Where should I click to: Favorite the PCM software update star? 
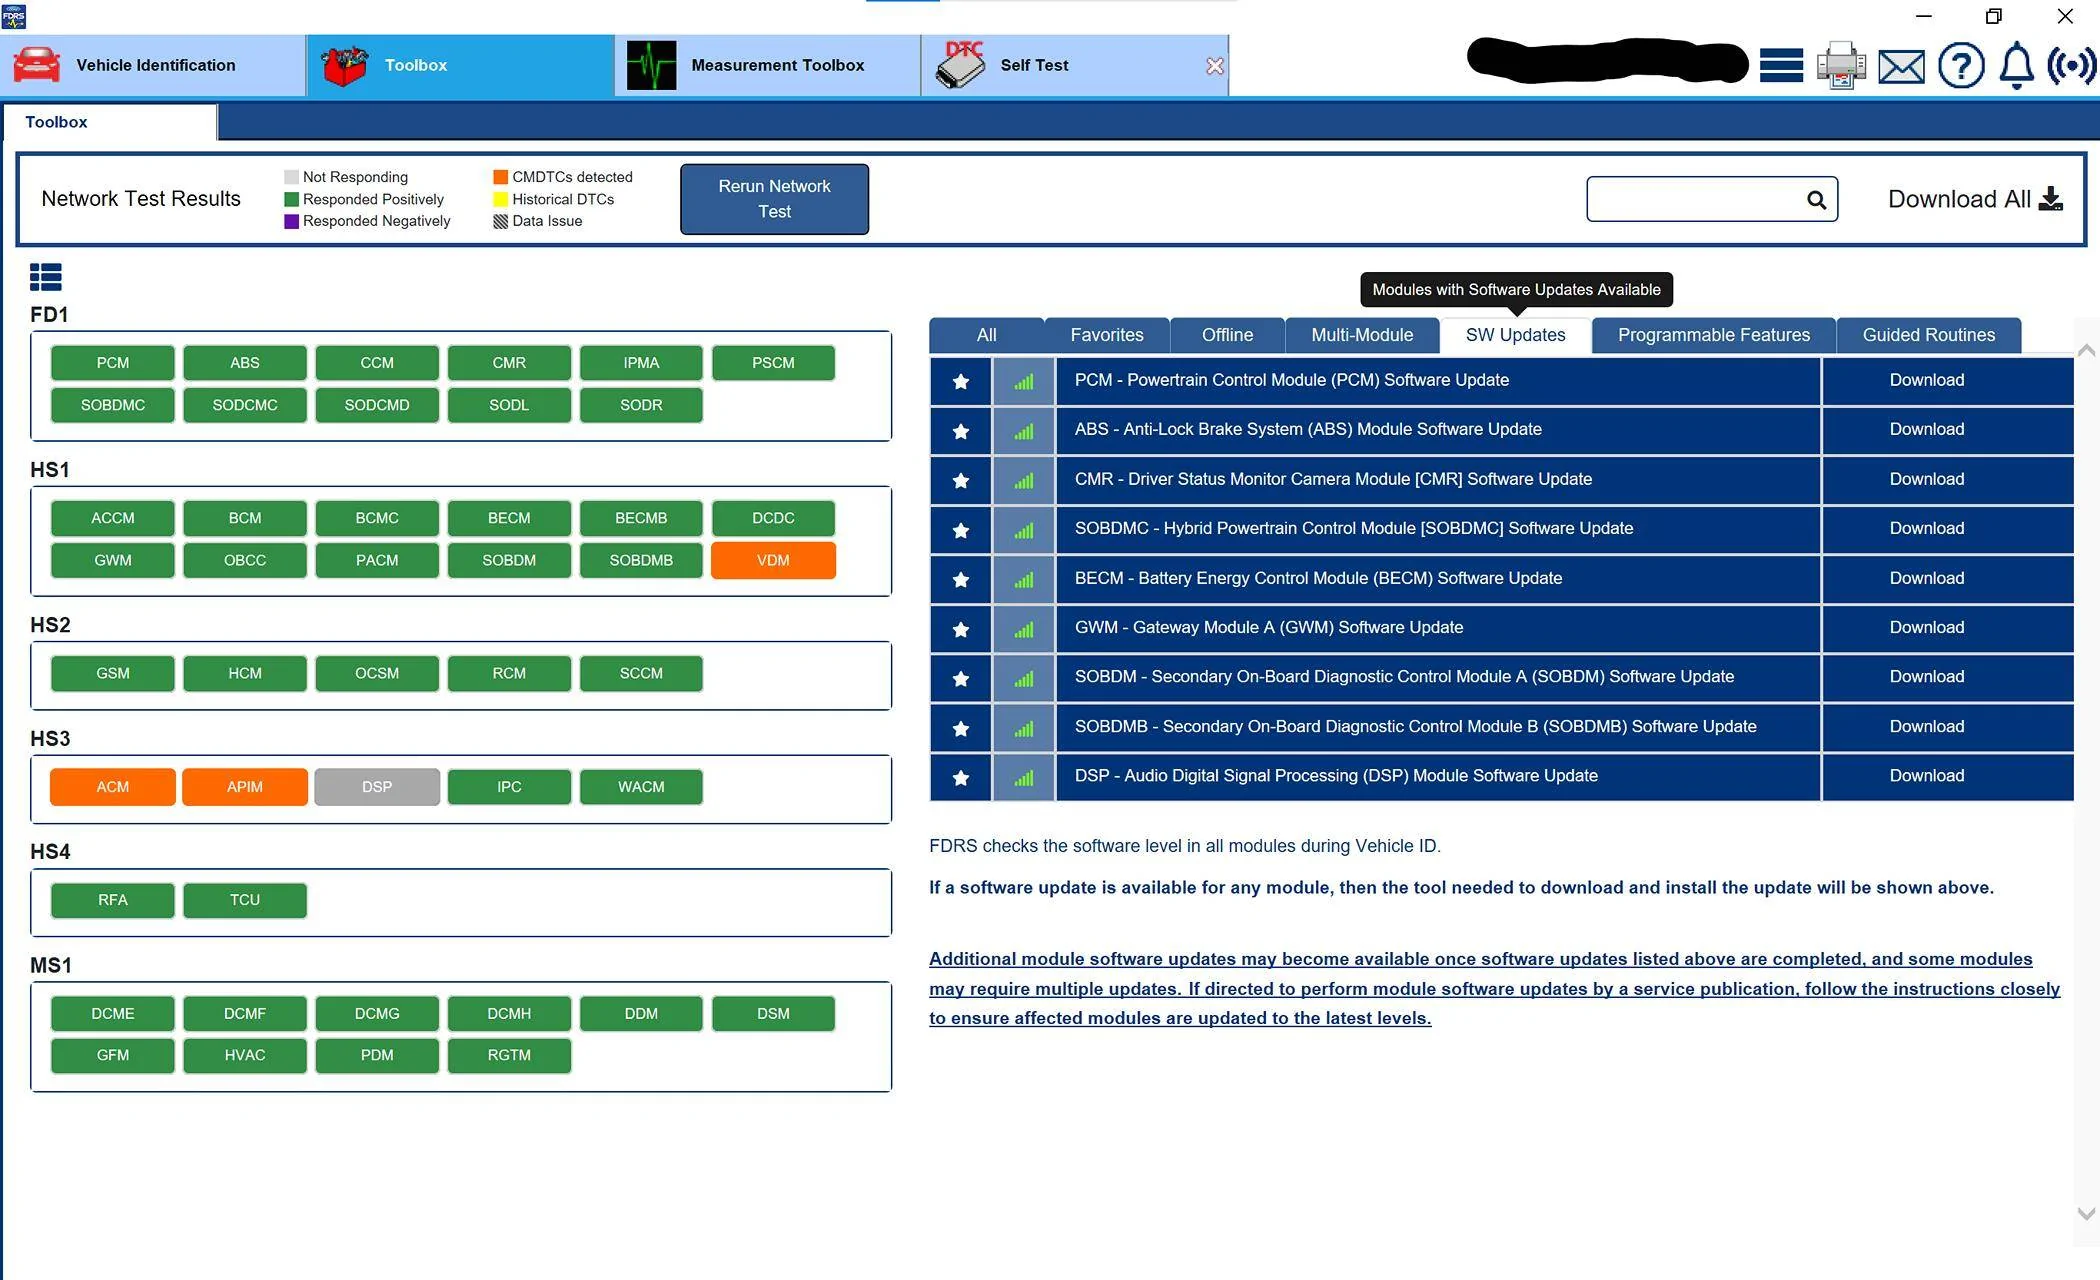[961, 381]
